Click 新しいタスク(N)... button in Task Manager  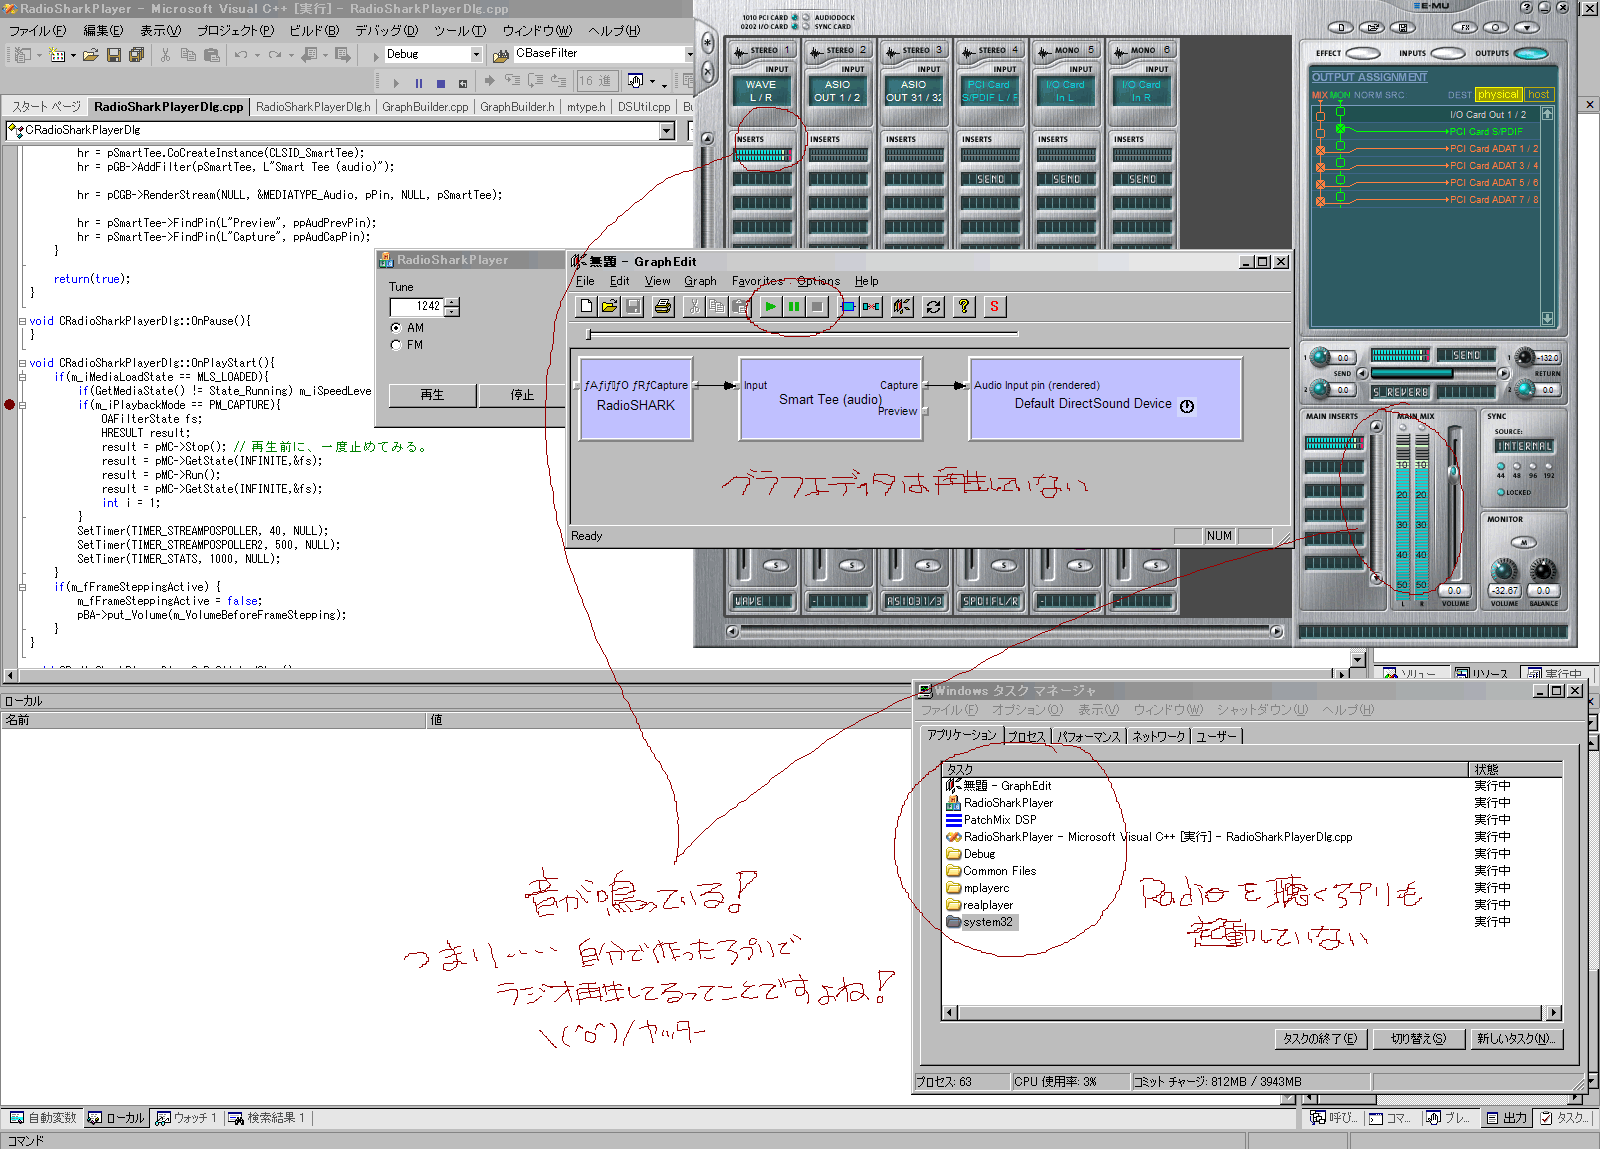click(x=1516, y=1039)
